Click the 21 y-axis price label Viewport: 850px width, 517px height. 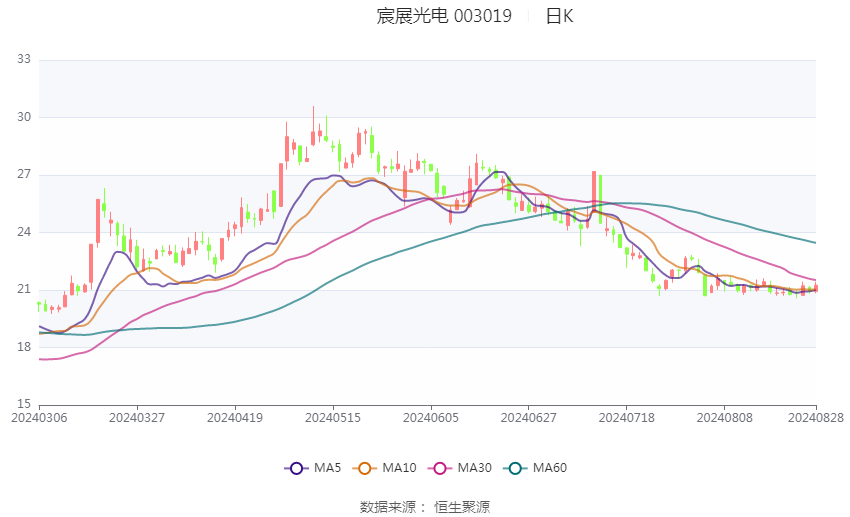(x=24, y=289)
